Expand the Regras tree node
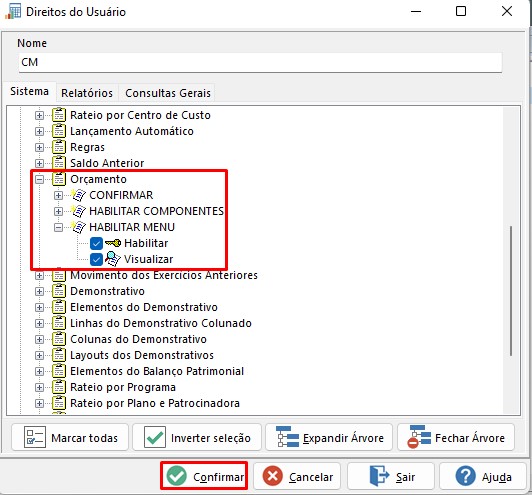Viewport: 532px width, 495px height. [39, 147]
